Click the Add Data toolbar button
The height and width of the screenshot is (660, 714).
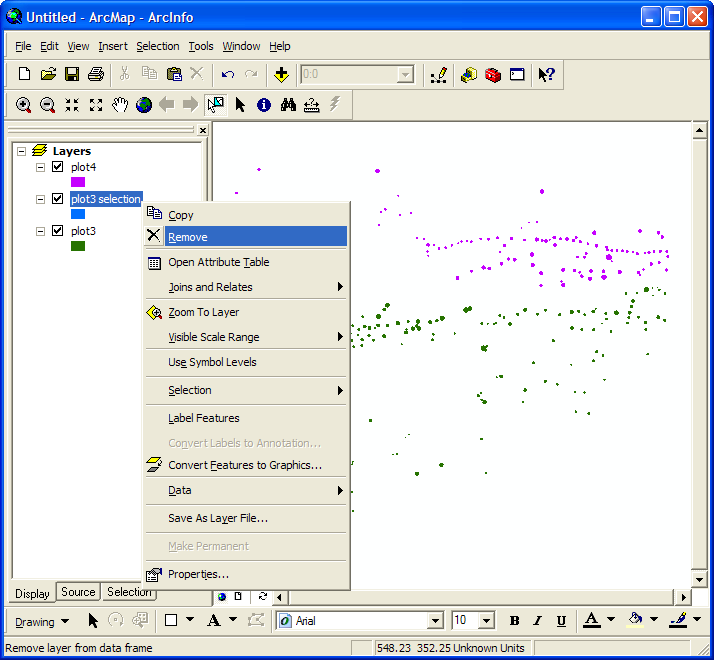281,74
